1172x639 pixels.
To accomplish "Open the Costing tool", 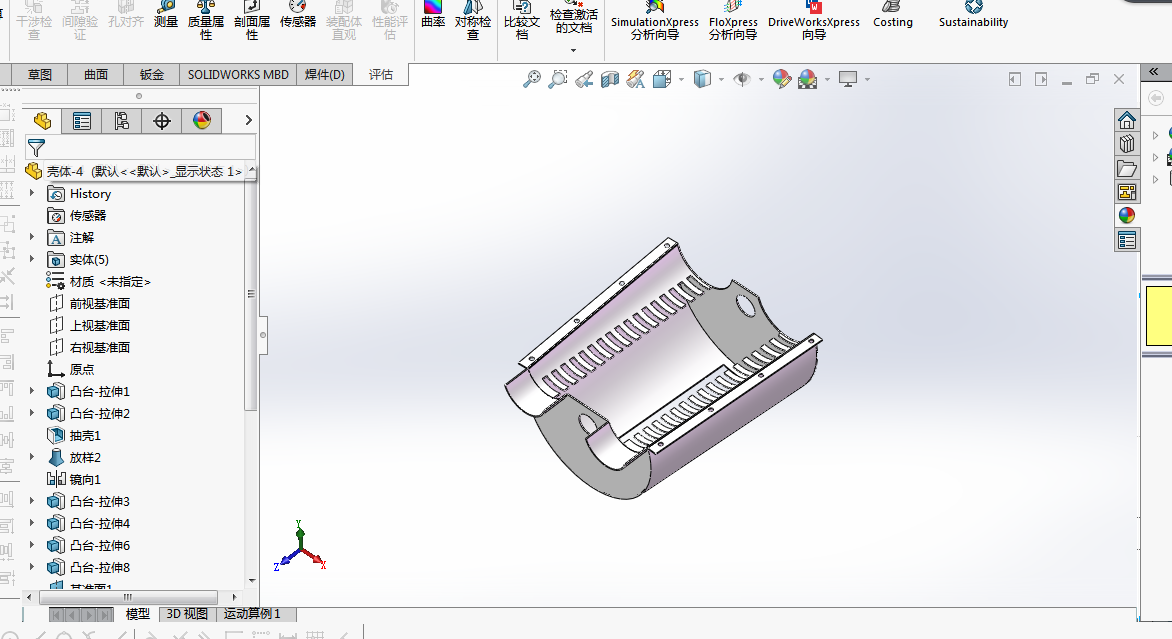I will 892,15.
